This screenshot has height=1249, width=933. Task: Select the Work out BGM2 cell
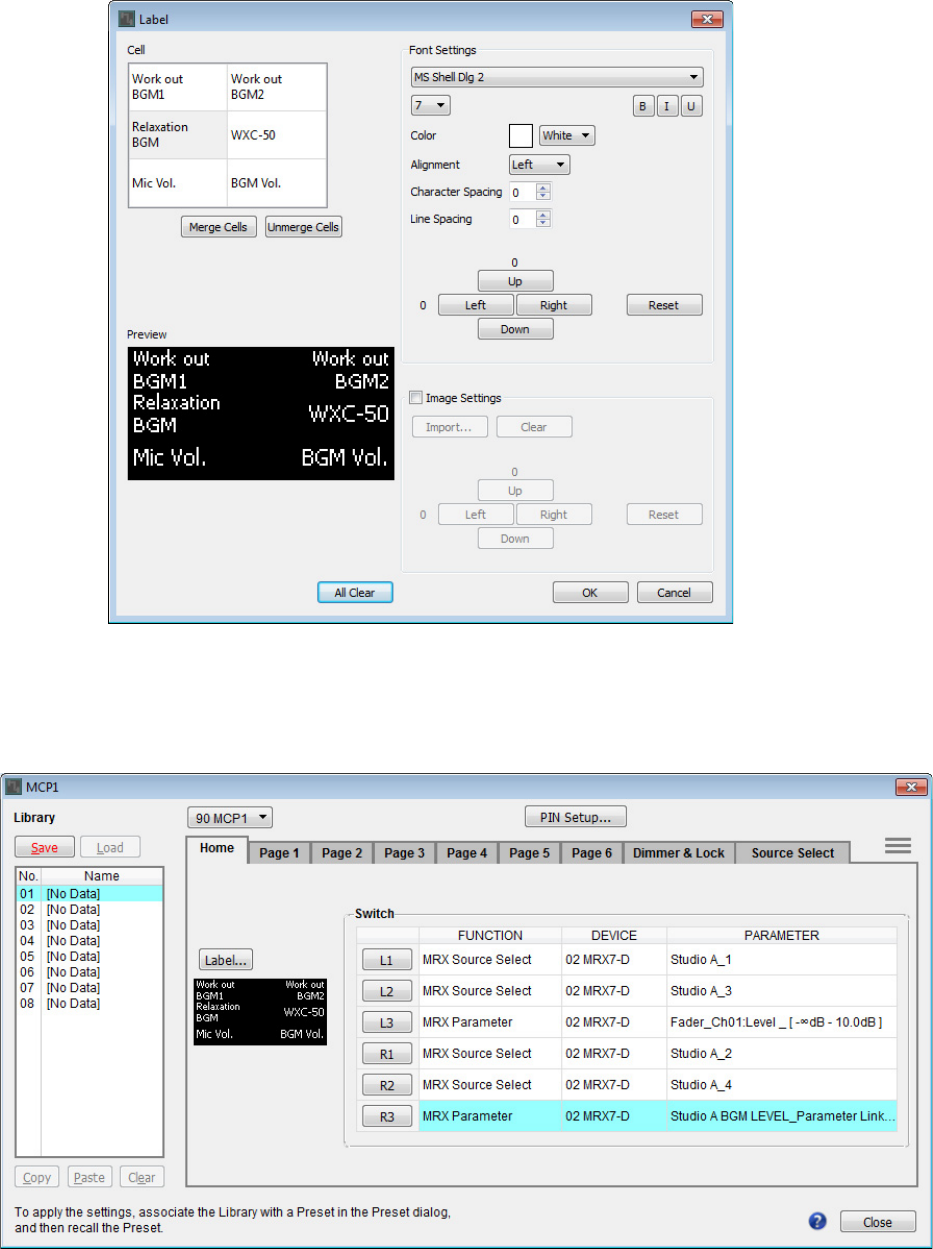pos(277,87)
